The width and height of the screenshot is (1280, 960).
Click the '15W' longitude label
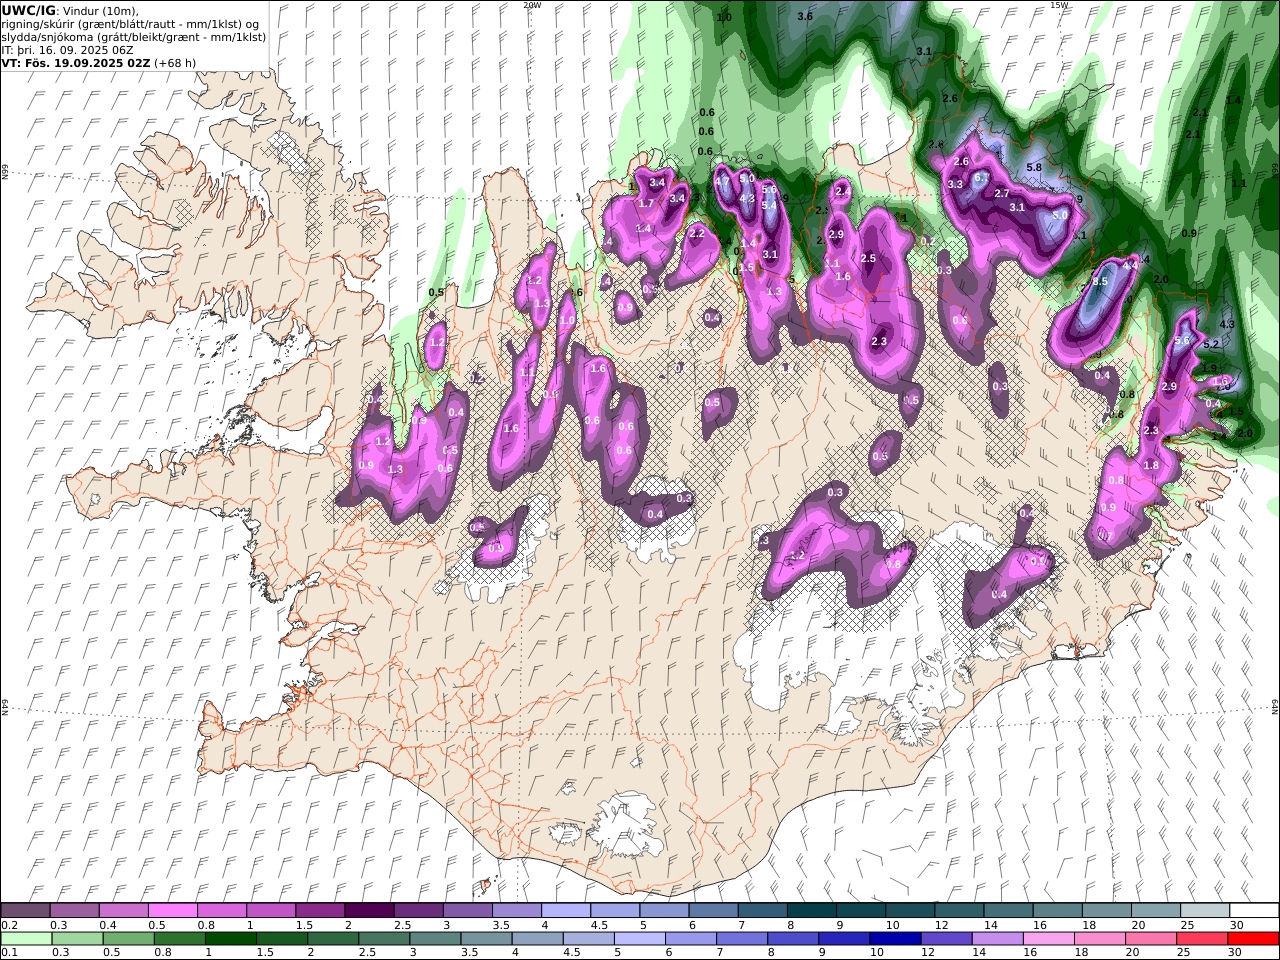click(1060, 5)
